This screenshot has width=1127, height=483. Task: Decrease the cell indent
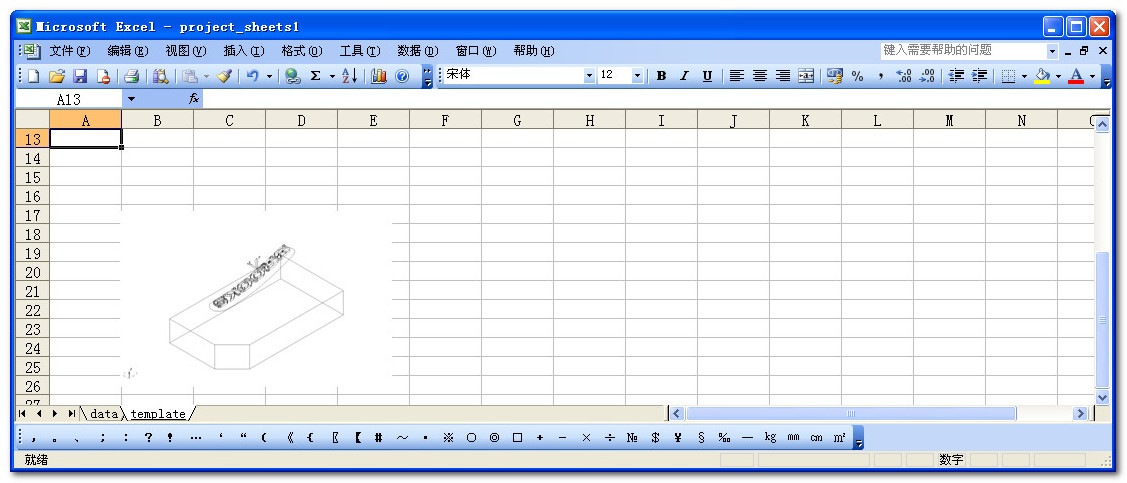point(956,76)
